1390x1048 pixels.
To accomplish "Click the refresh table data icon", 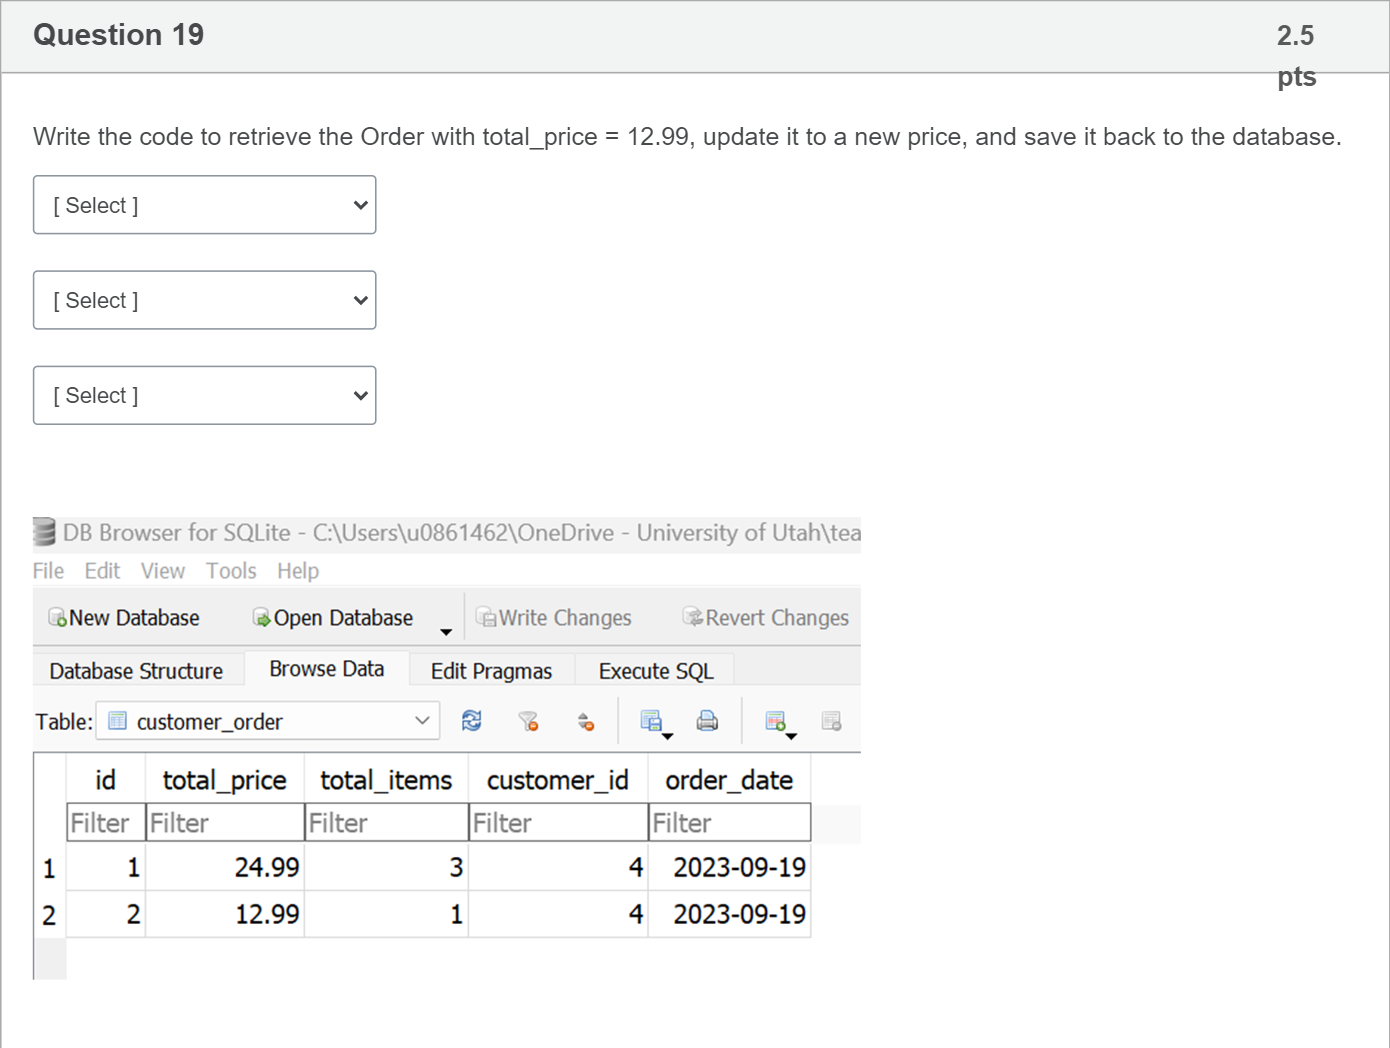I will tap(471, 721).
